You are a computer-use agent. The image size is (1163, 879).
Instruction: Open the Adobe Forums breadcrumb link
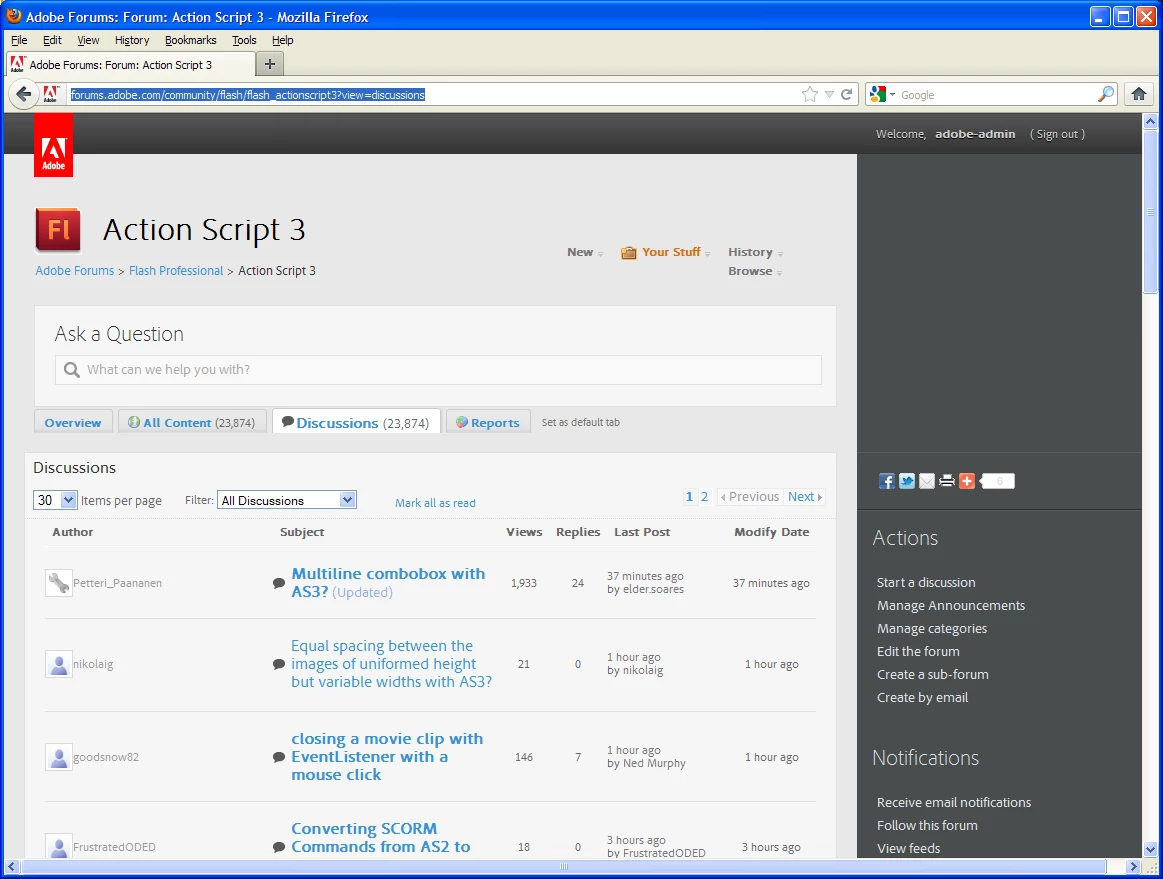tap(75, 271)
